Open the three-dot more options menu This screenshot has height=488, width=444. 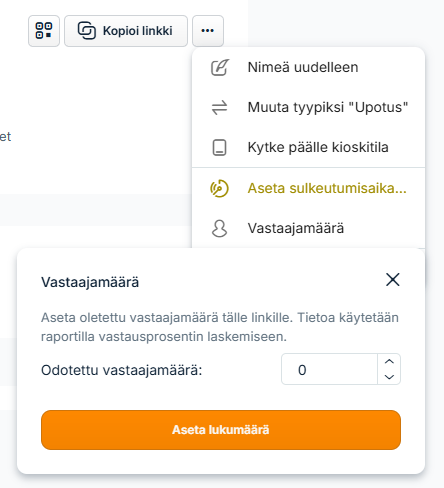208,31
